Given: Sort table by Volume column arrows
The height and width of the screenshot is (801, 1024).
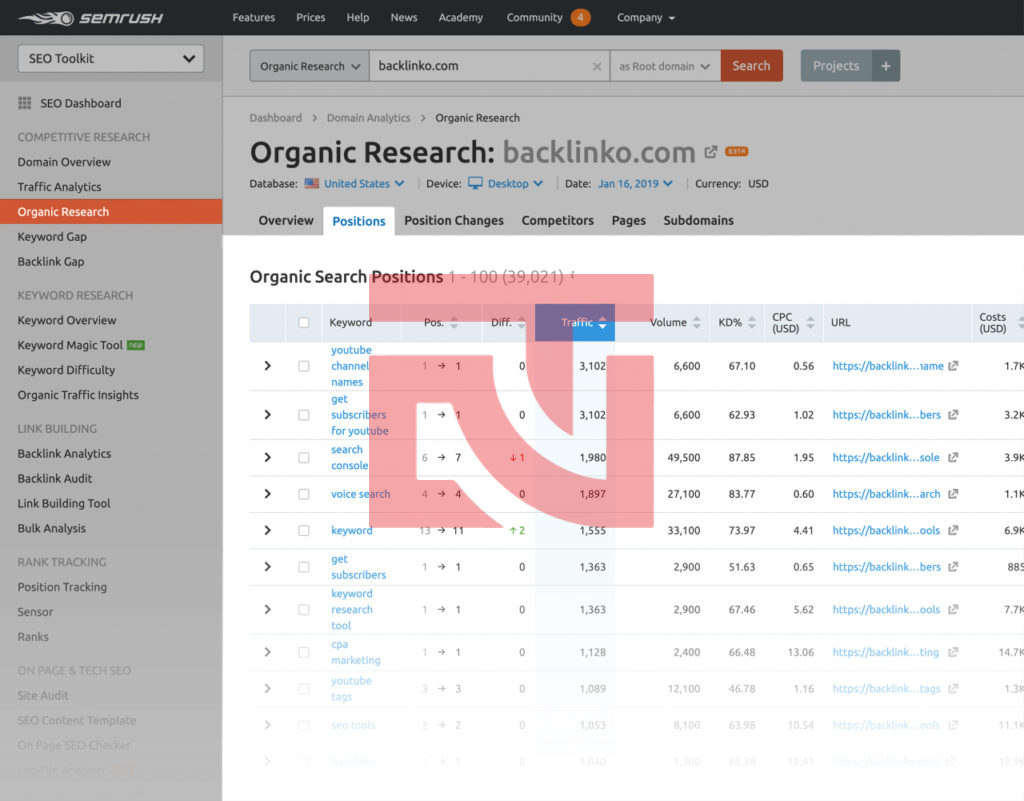Looking at the screenshot, I should pos(696,322).
